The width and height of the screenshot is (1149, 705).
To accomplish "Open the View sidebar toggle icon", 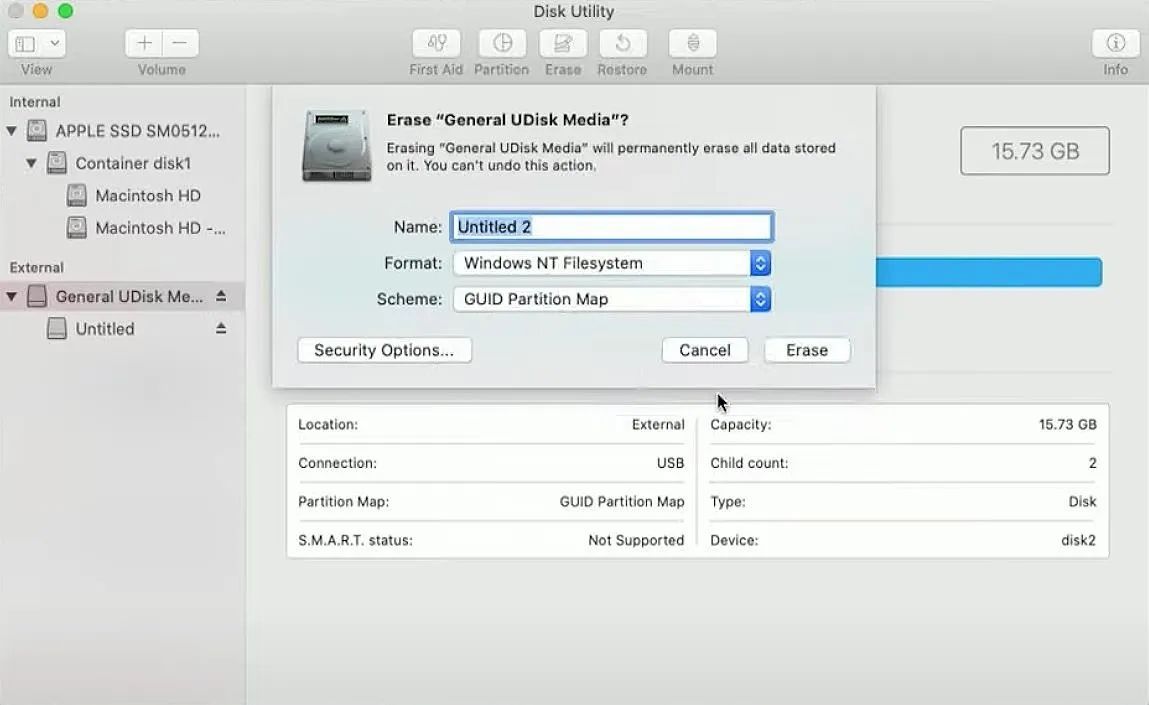I will [x=25, y=44].
